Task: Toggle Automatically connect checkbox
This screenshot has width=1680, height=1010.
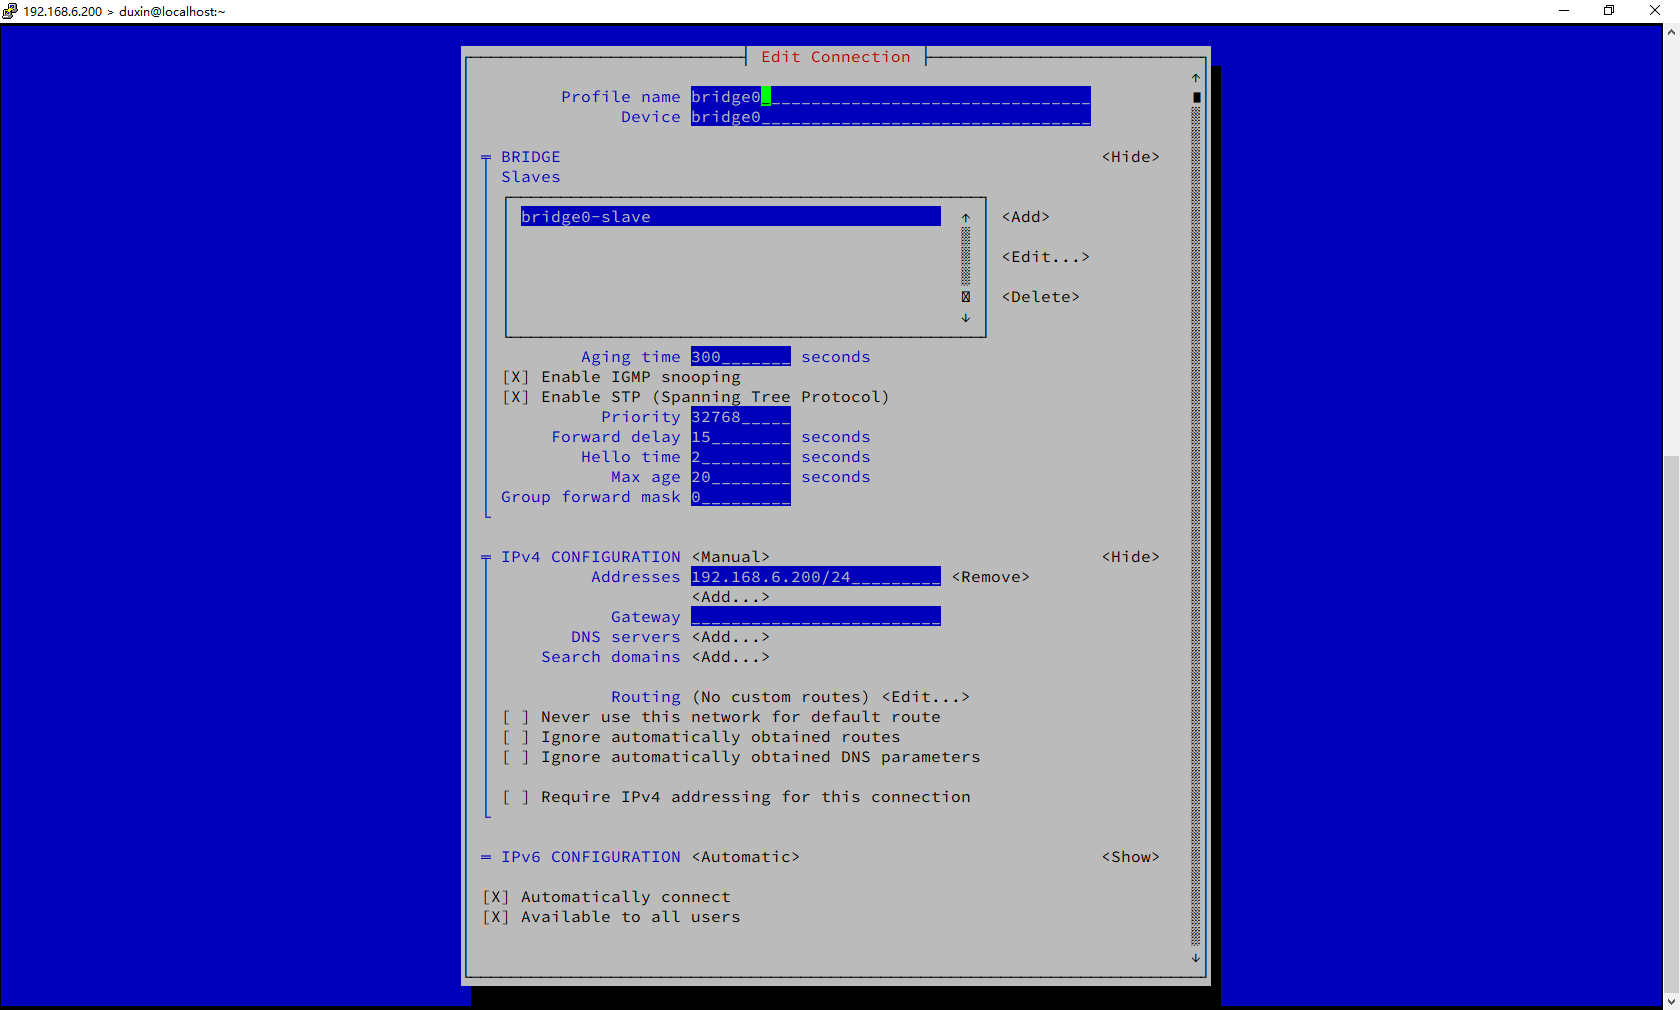Action: pos(496,897)
